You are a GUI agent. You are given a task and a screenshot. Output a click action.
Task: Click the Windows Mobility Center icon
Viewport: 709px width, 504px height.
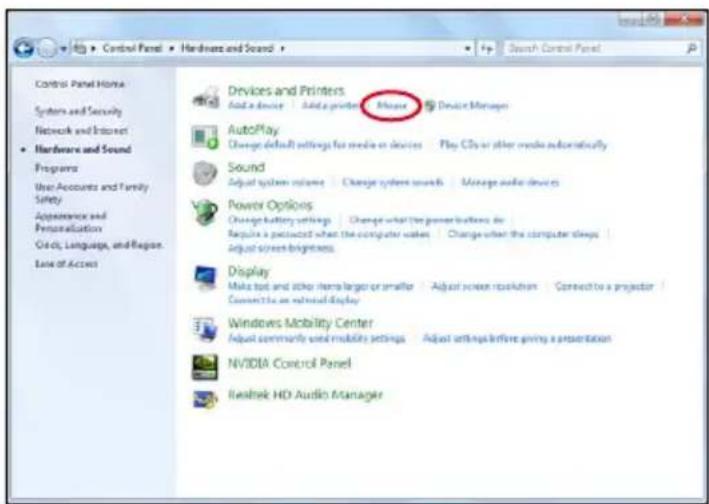205,330
